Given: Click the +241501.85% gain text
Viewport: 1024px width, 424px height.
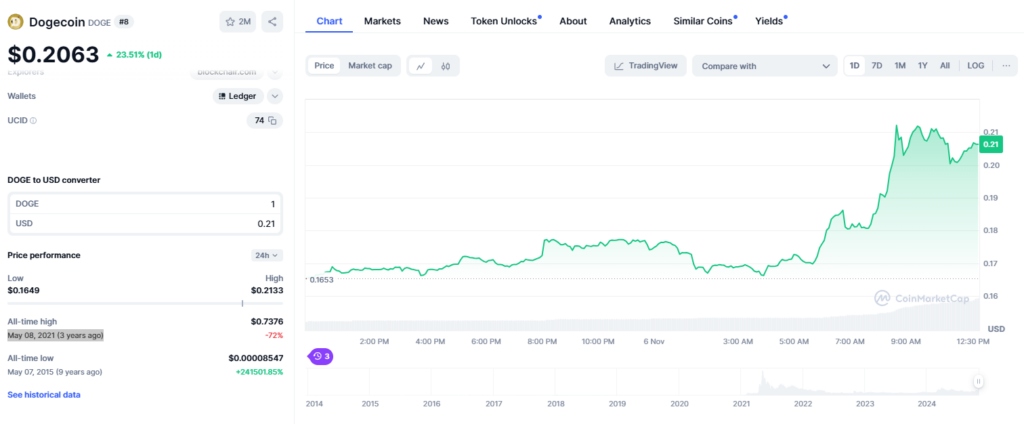Looking at the screenshot, I should pos(259,372).
